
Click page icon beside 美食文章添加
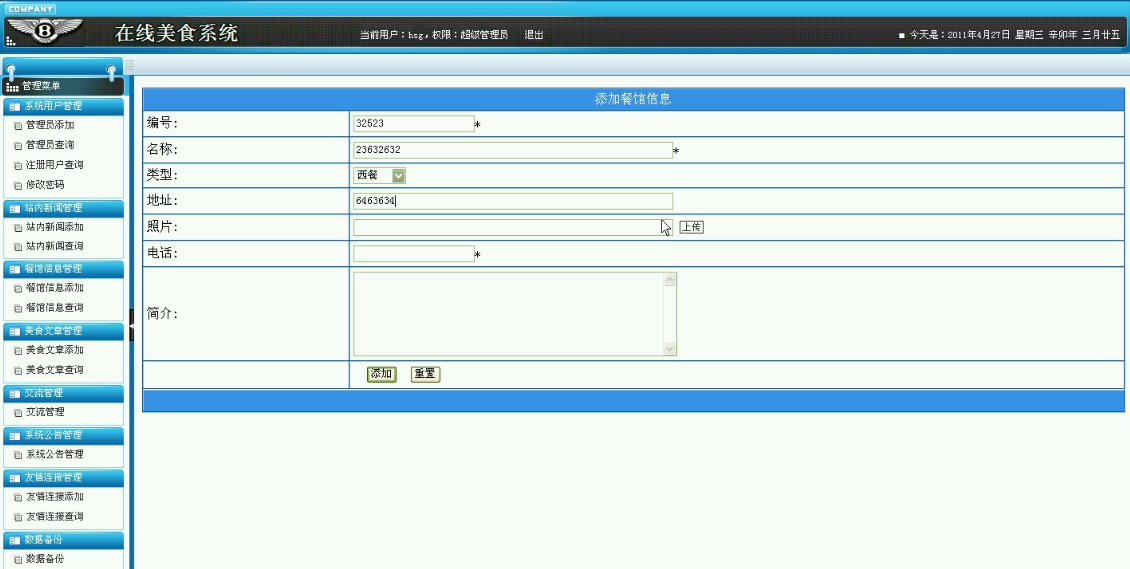pyautogui.click(x=18, y=351)
